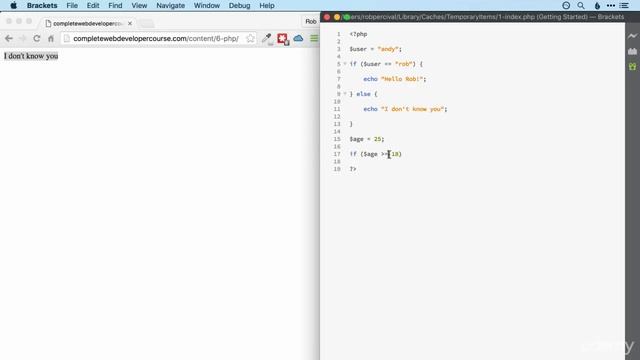Click the 18 value on line 17
Viewport: 640px width, 360px height.
click(395, 154)
